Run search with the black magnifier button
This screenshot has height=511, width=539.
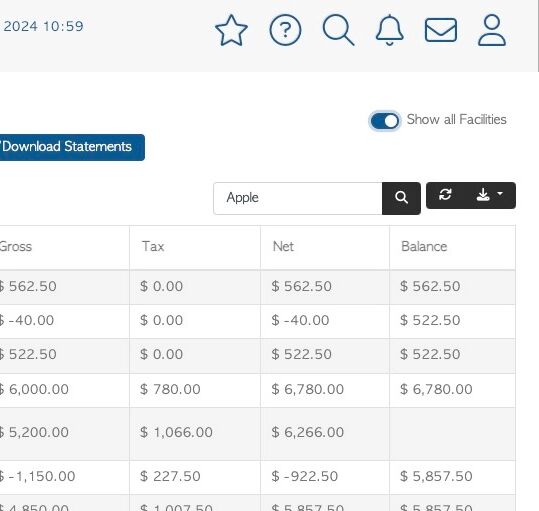[x=401, y=198]
